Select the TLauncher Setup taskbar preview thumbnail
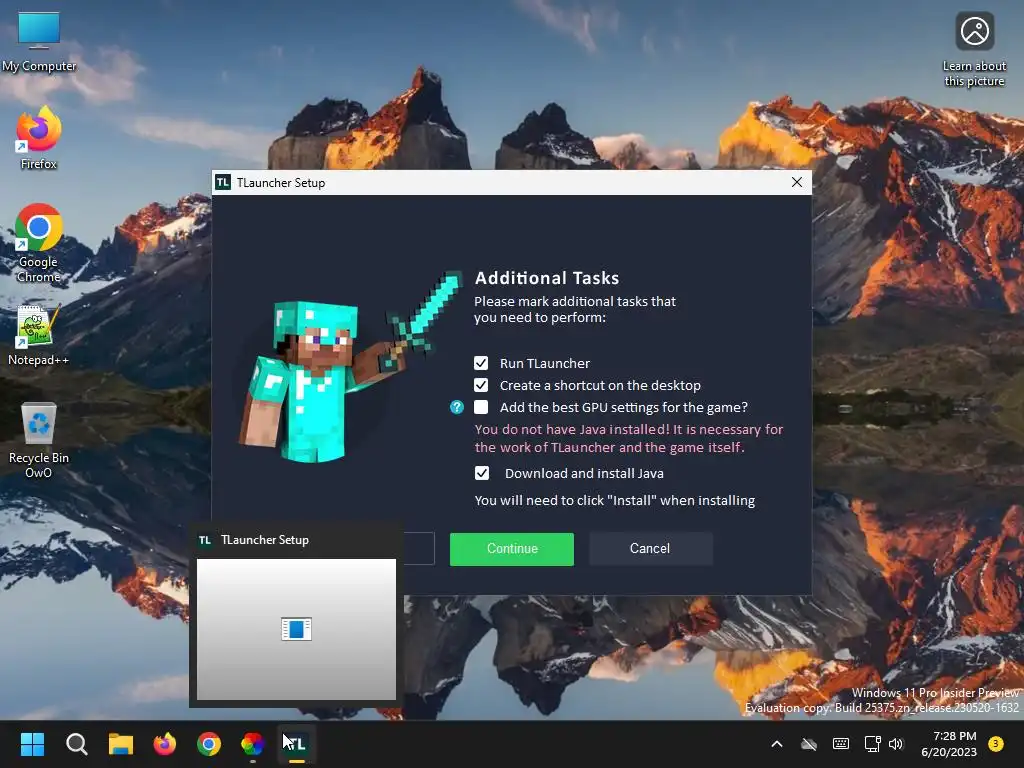This screenshot has height=768, width=1024. point(296,629)
